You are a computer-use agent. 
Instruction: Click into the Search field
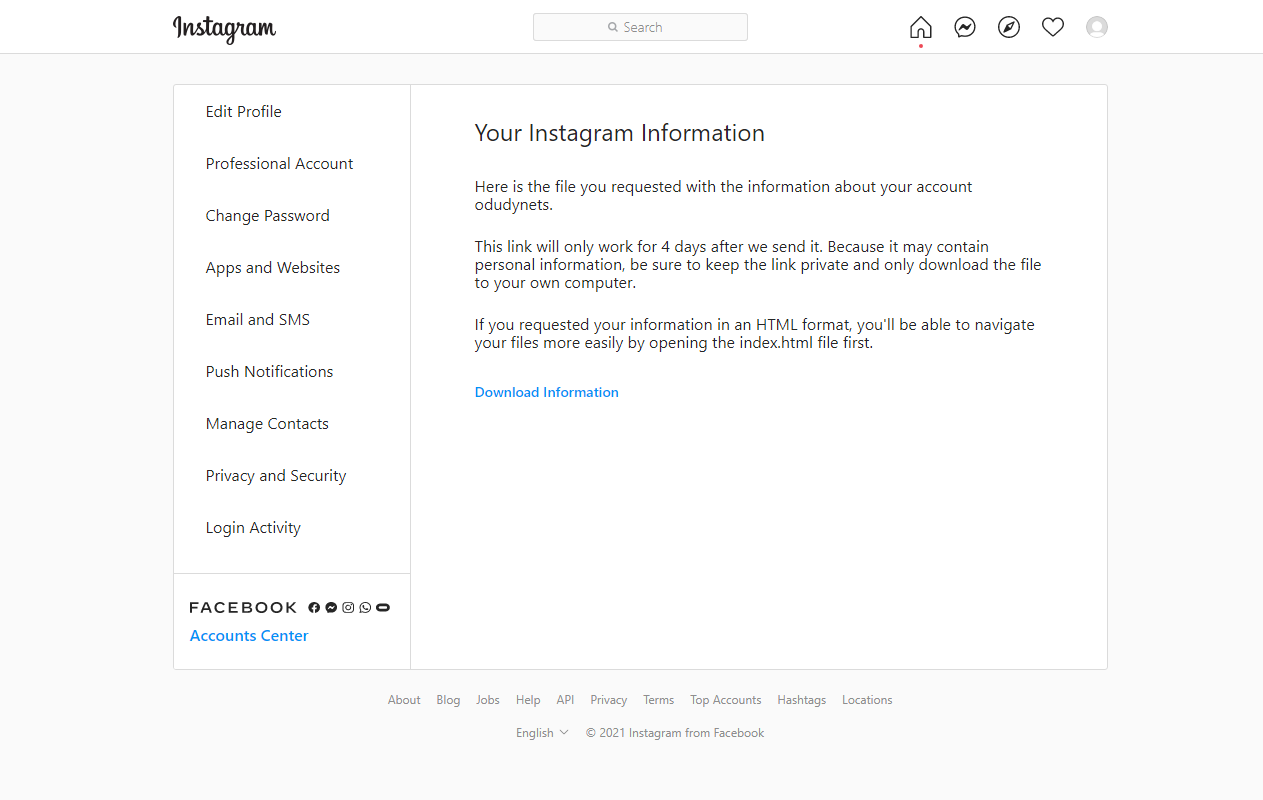(x=640, y=27)
